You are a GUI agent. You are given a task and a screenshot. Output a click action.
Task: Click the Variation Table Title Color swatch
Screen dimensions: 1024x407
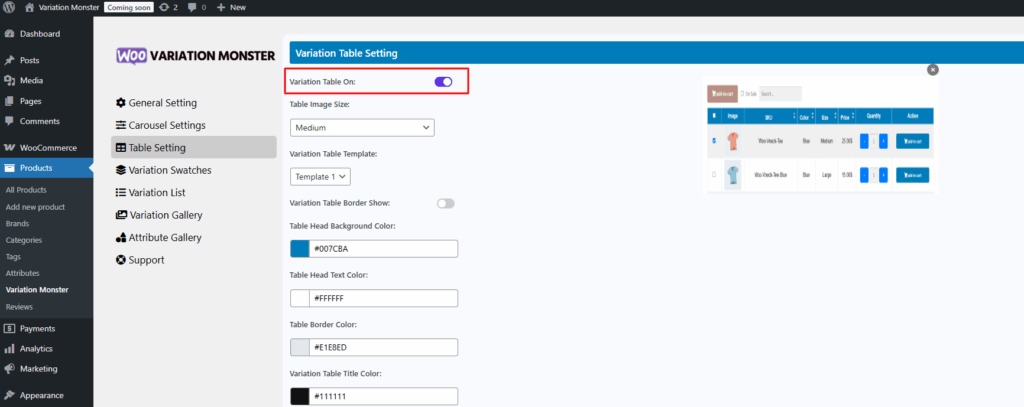click(300, 397)
